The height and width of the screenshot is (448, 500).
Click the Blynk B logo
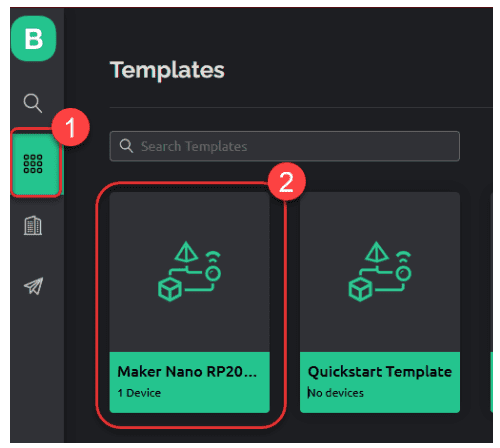33,39
